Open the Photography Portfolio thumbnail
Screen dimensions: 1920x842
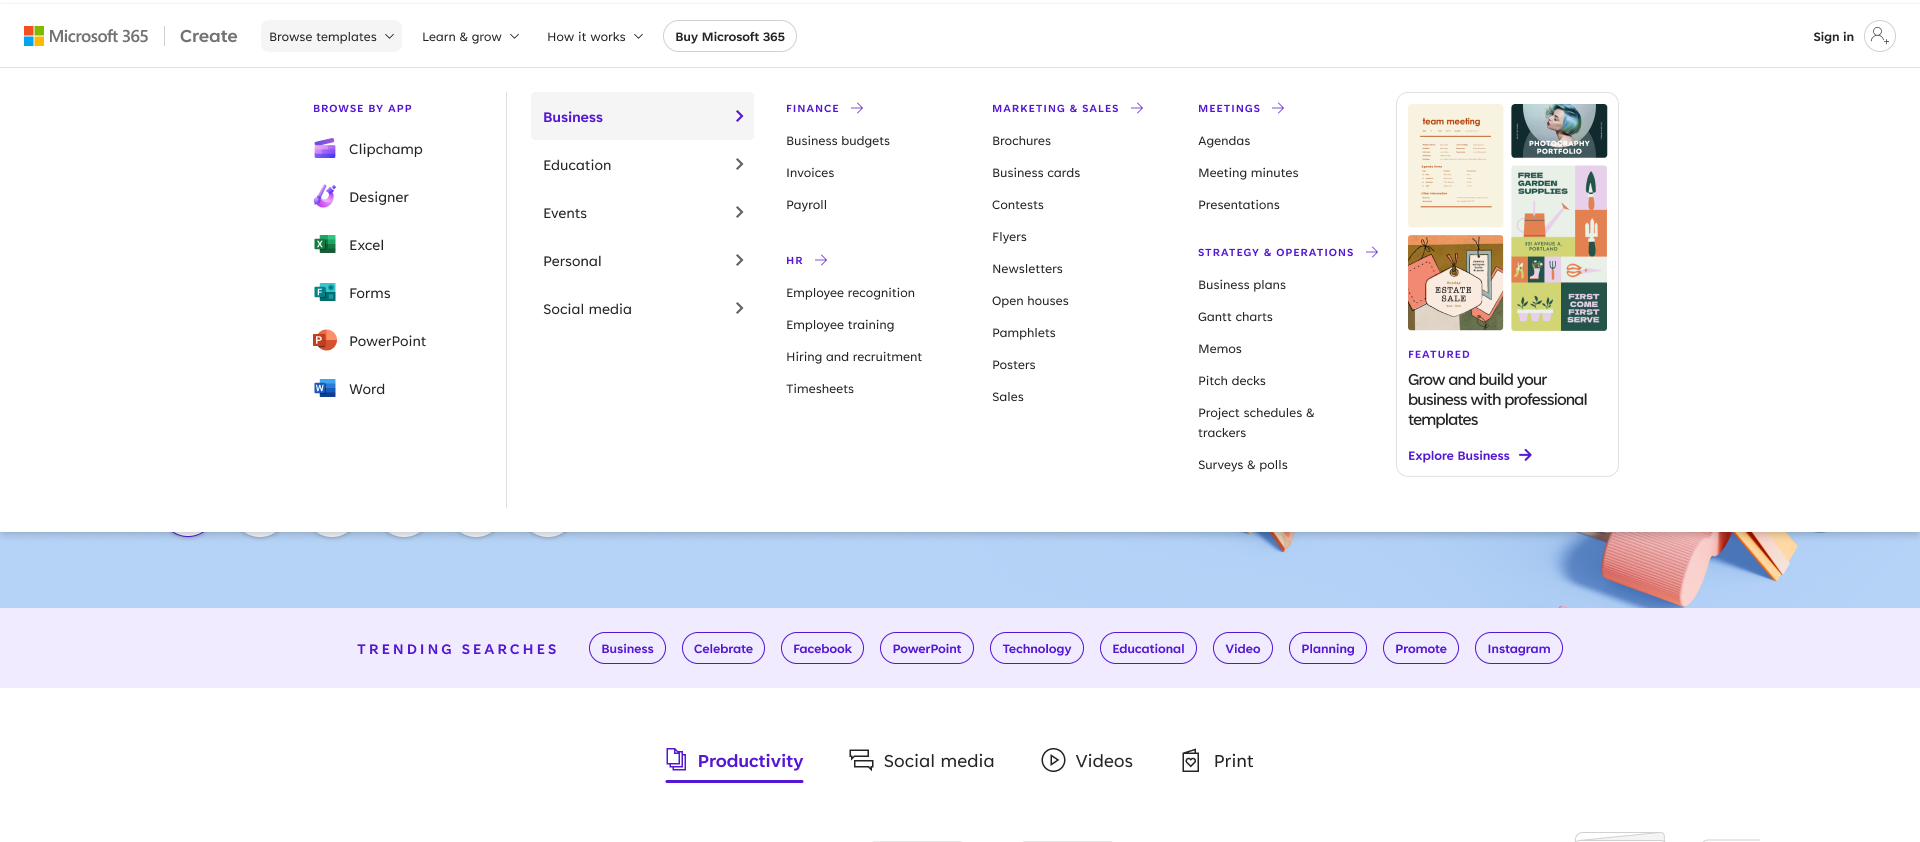coord(1559,131)
